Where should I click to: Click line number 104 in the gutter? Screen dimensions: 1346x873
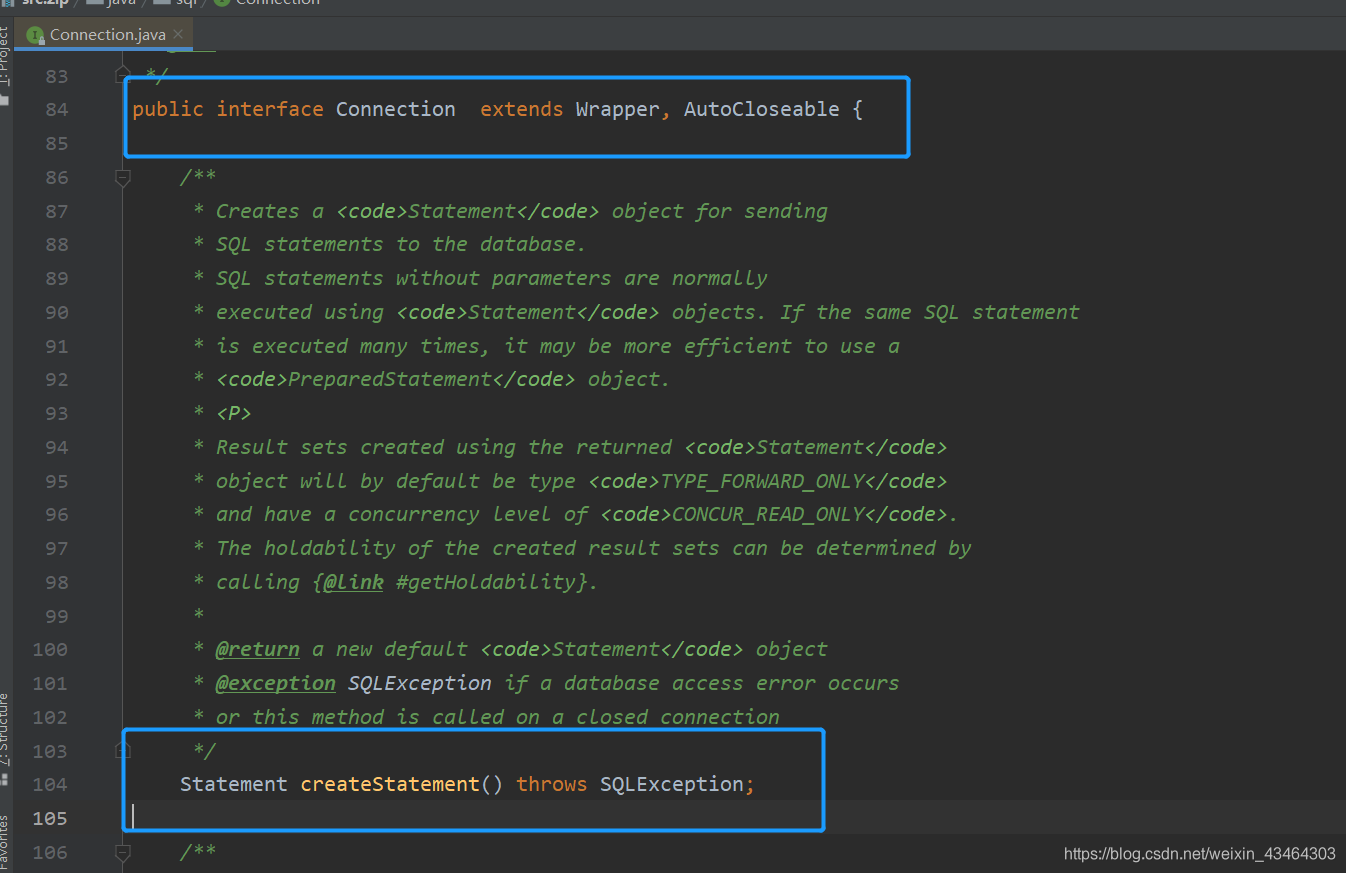50,784
